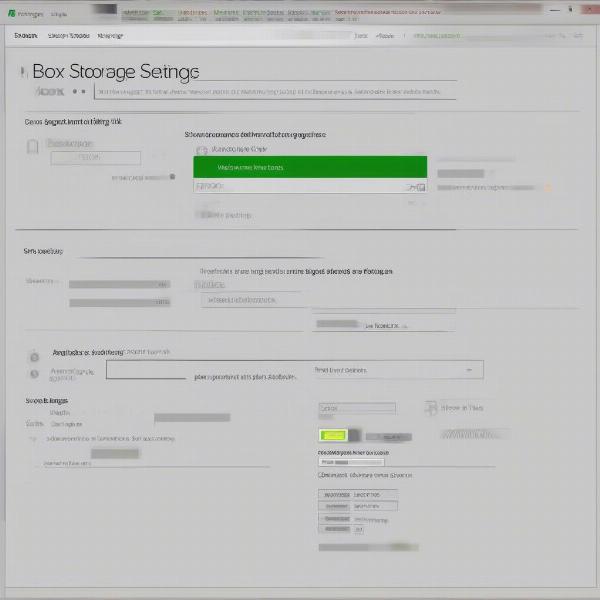Click the small icon on the row above the green bar
Screen dimensions: 600x600
coord(201,150)
